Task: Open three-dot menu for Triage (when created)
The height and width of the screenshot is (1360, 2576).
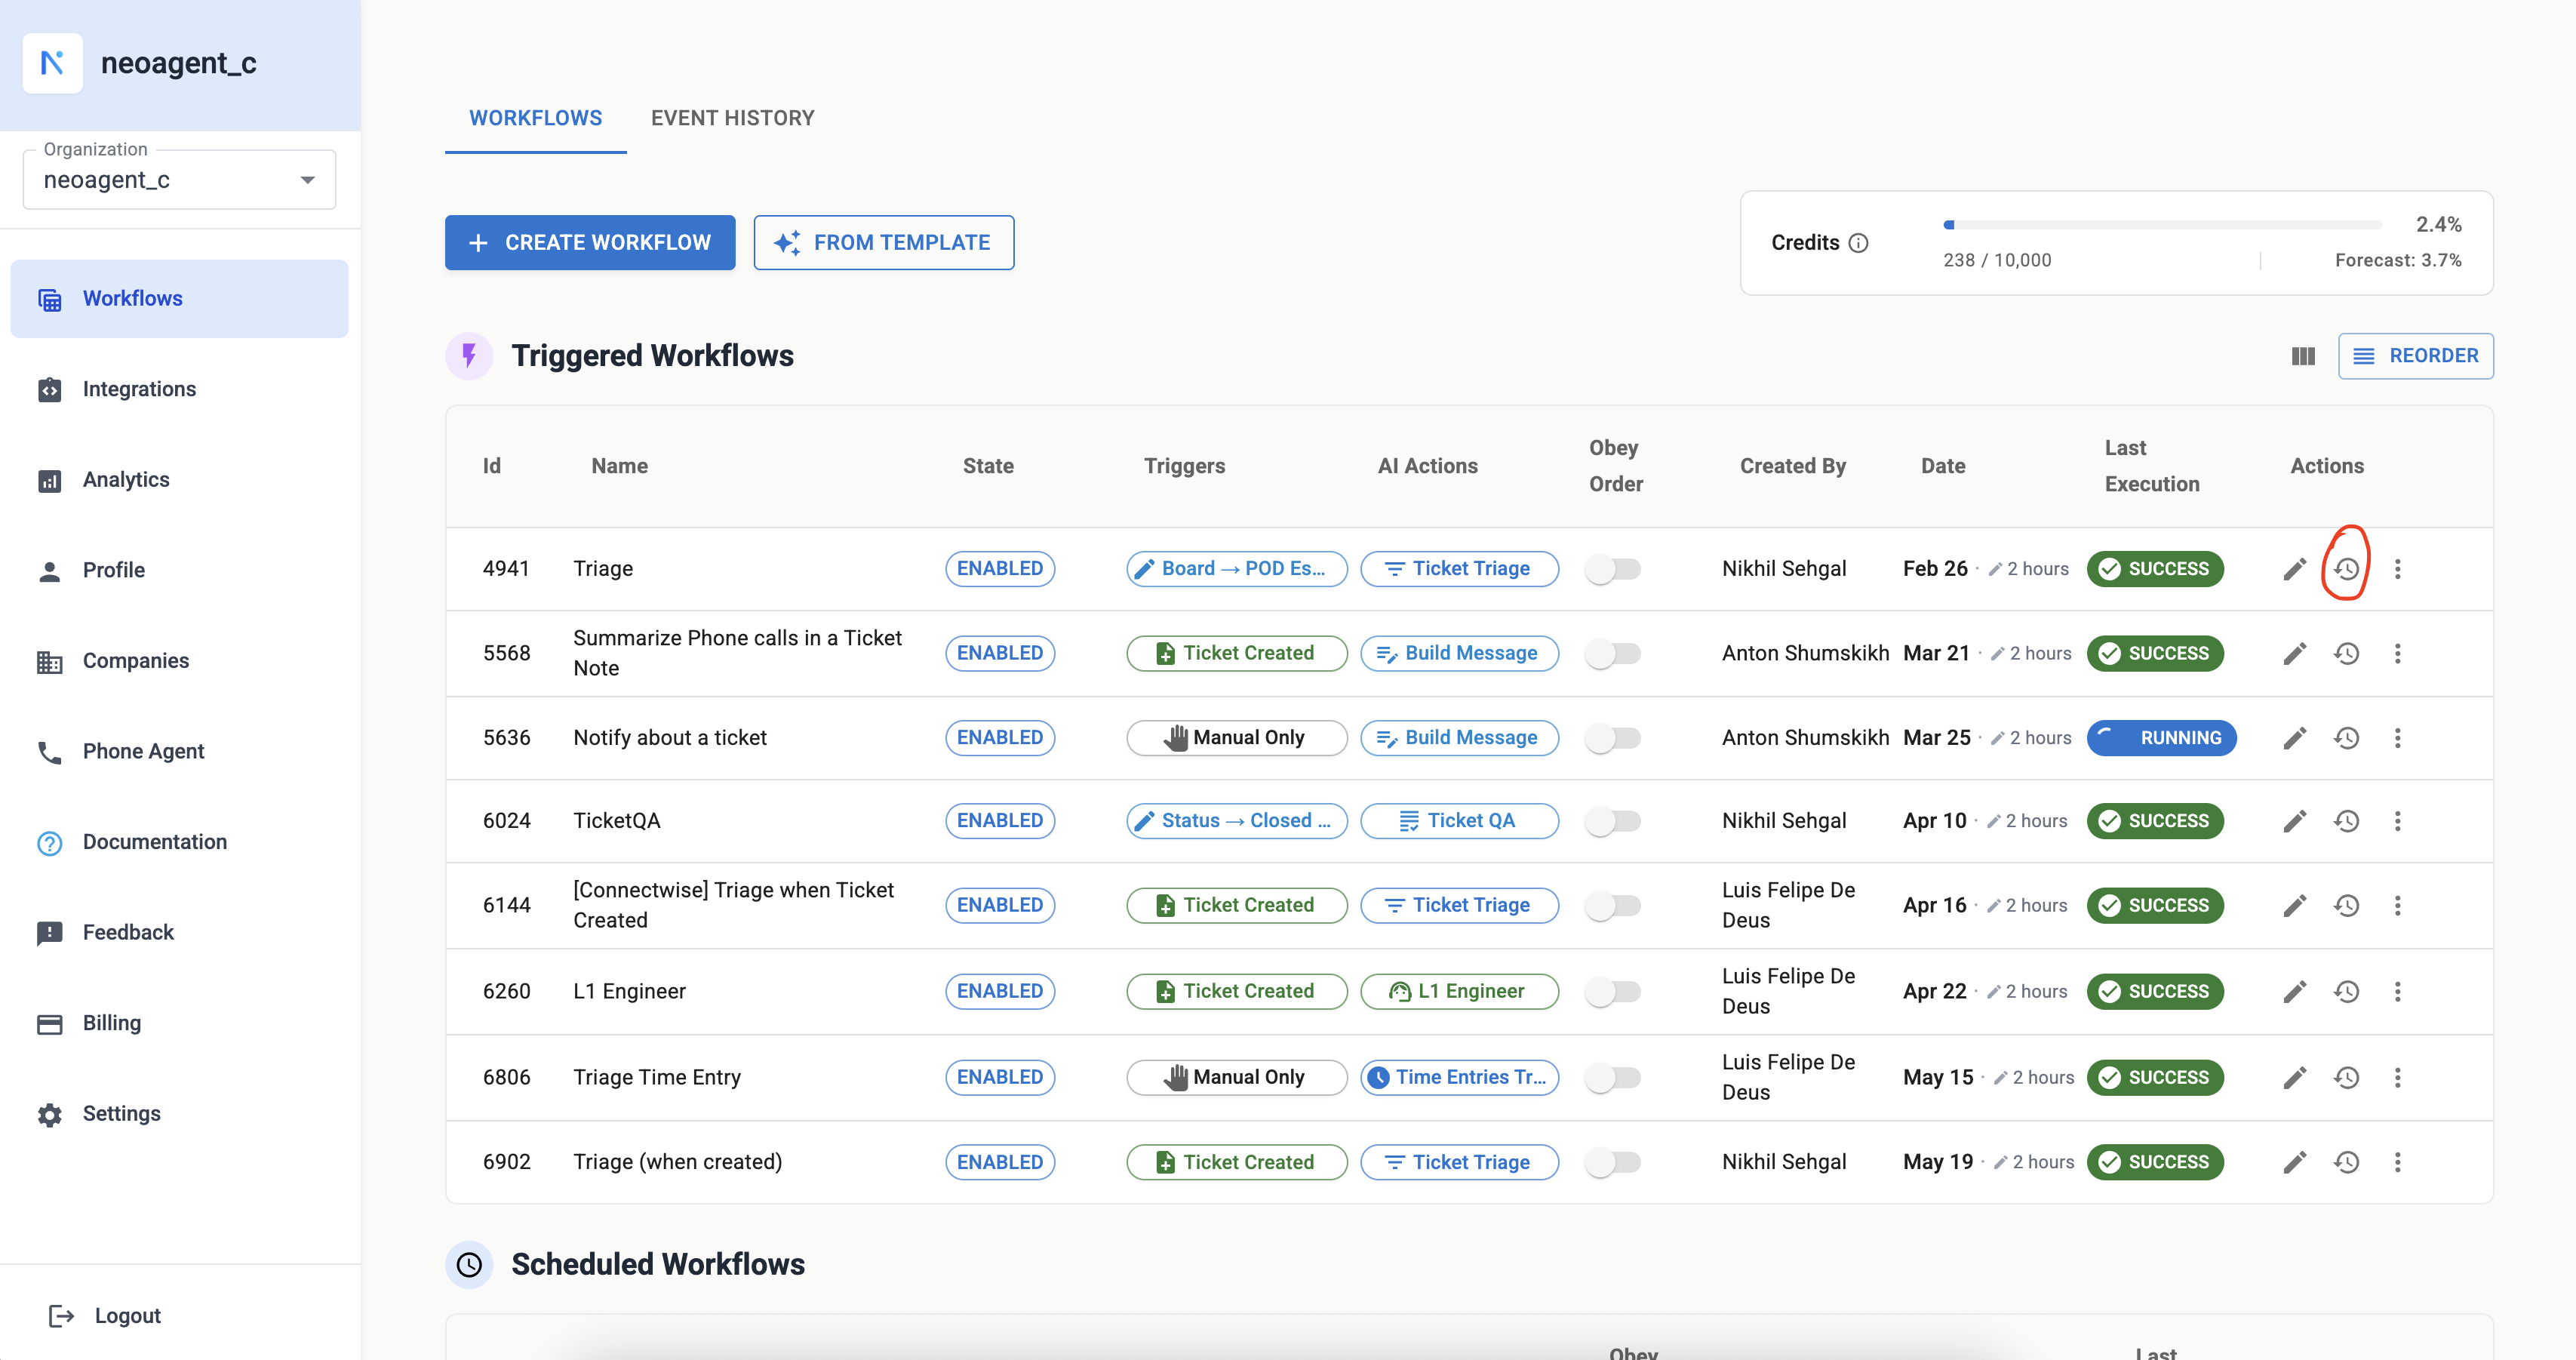Action: tap(2397, 1162)
